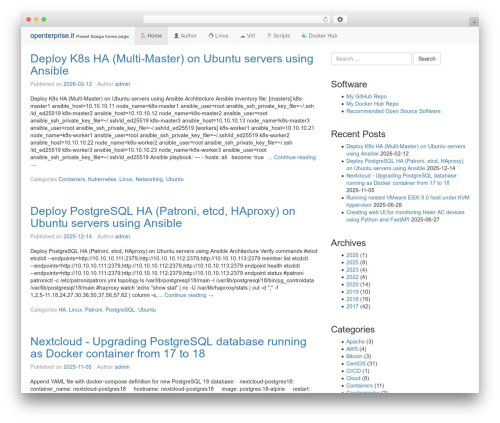Click Continue reading in K8s post
The width and height of the screenshot is (500, 423).
[x=295, y=157]
